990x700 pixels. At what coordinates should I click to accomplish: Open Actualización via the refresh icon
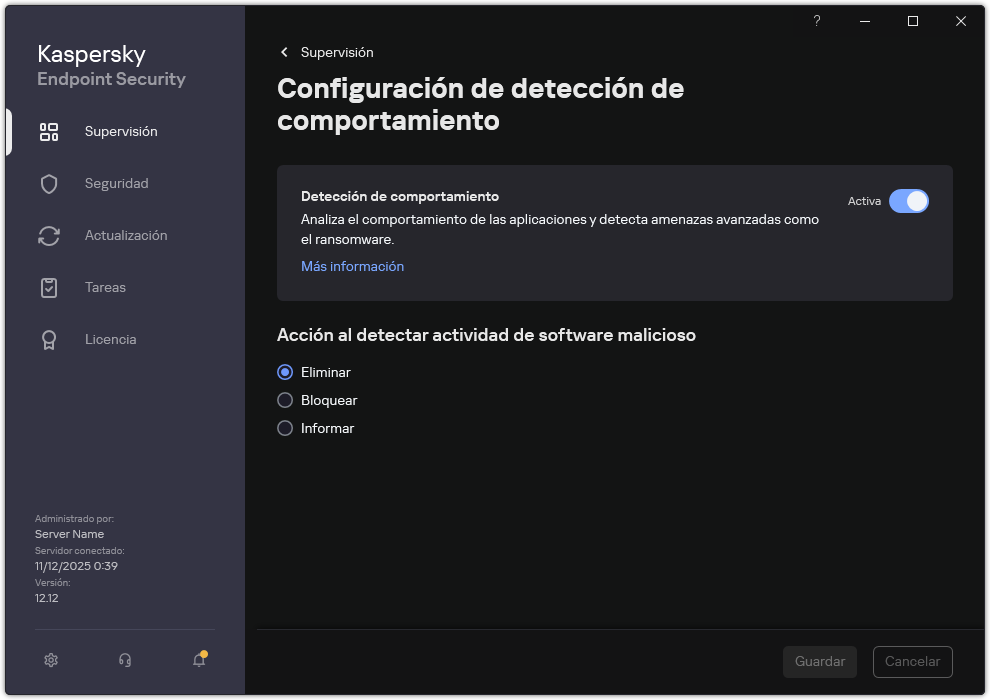point(49,235)
